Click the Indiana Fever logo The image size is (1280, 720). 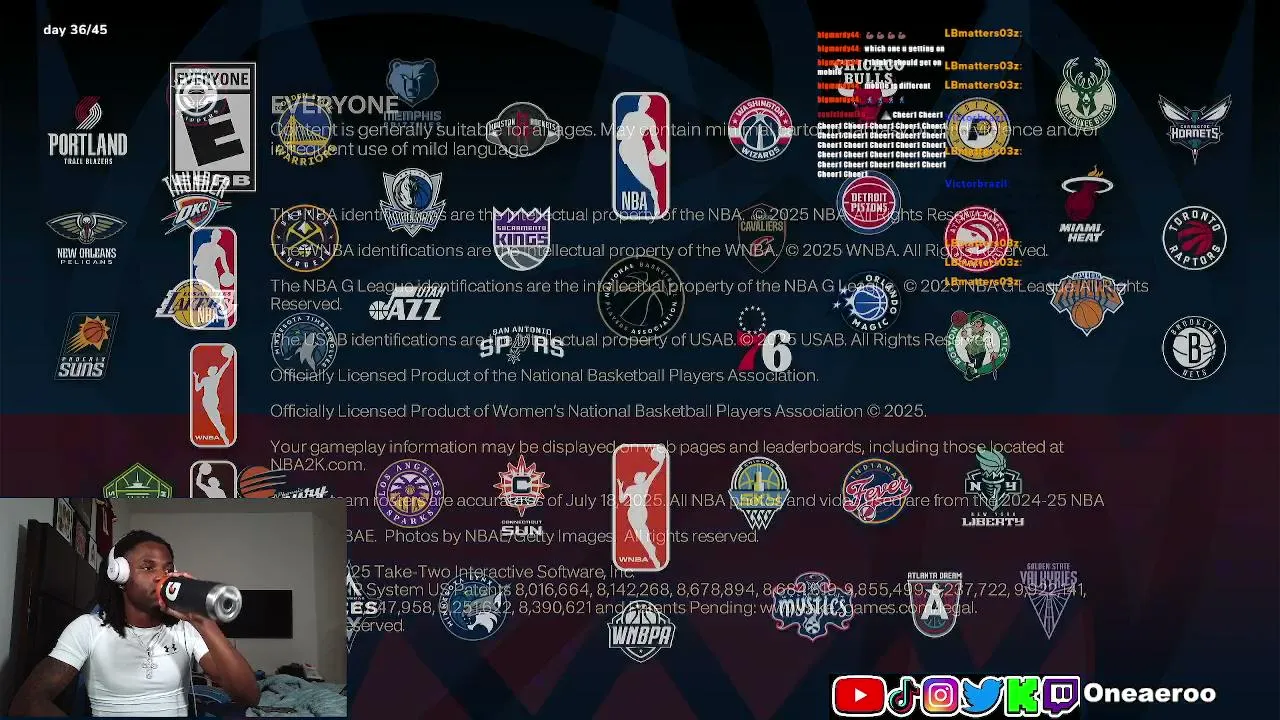tap(876, 492)
